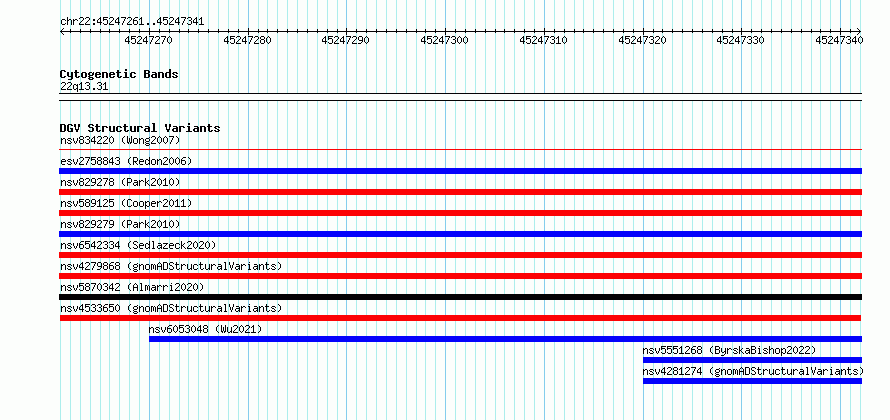Click the black nsv5870342 variant bar
The width and height of the screenshot is (890, 420).
[460, 297]
